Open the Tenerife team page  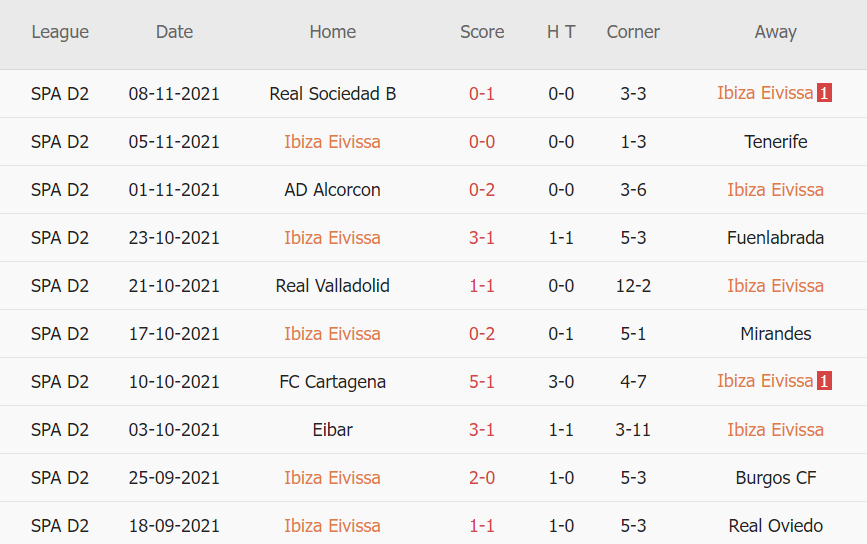[776, 142]
